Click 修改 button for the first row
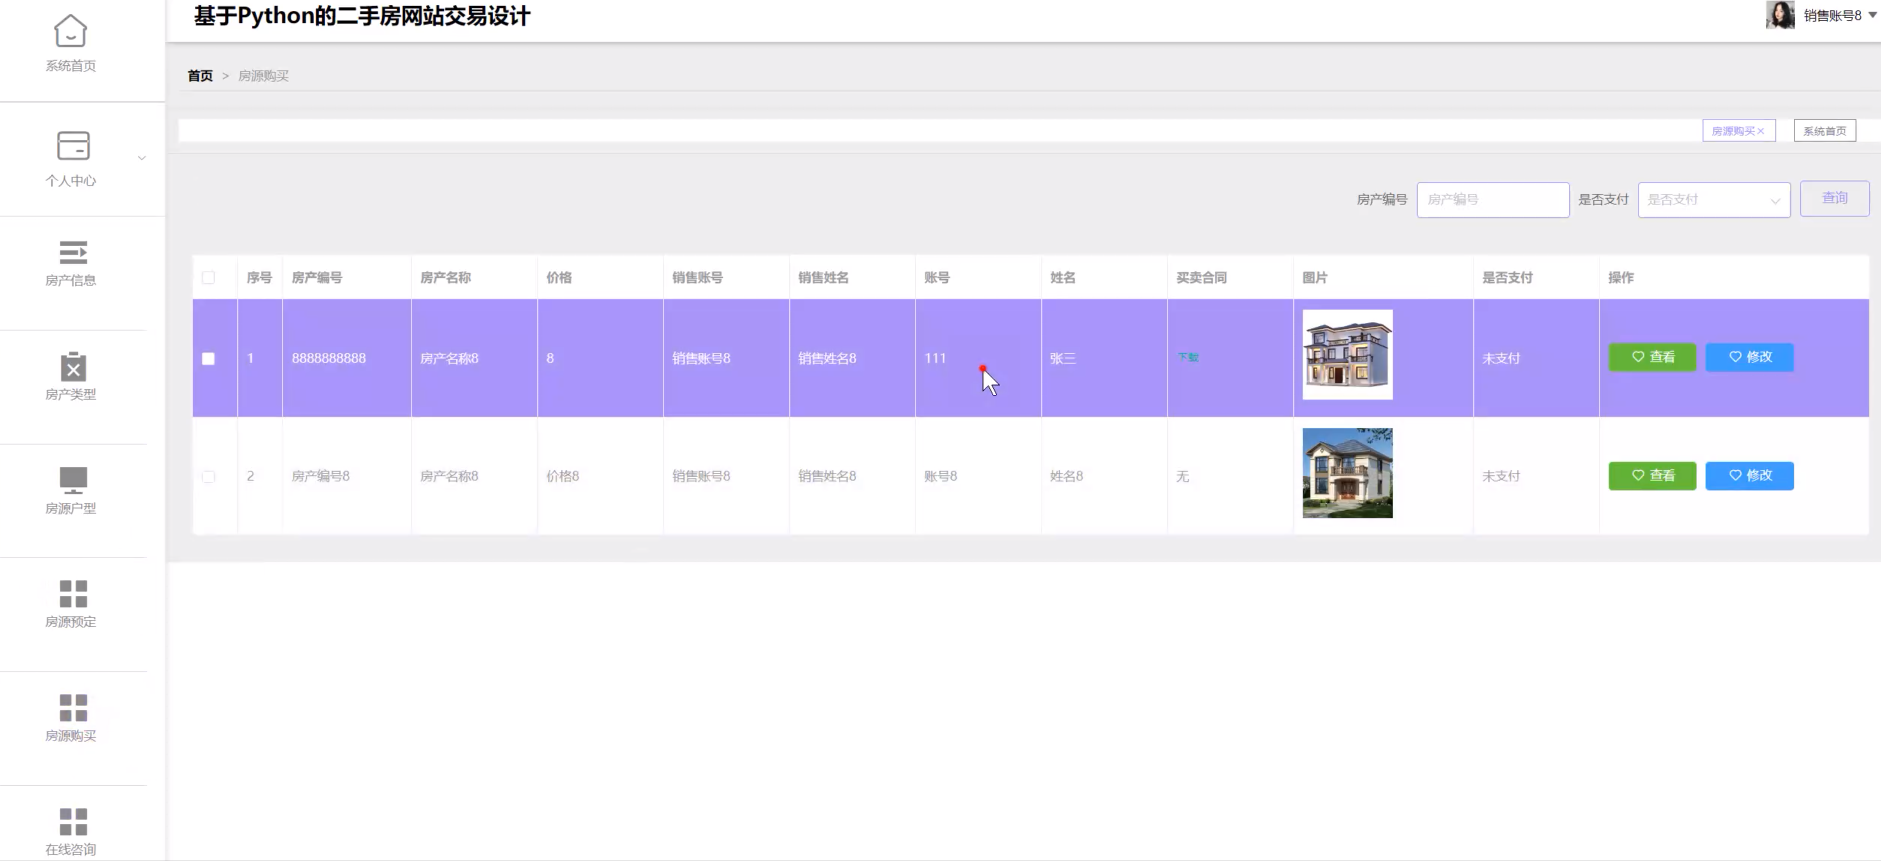Viewport: 1881px width, 861px height. click(1749, 357)
